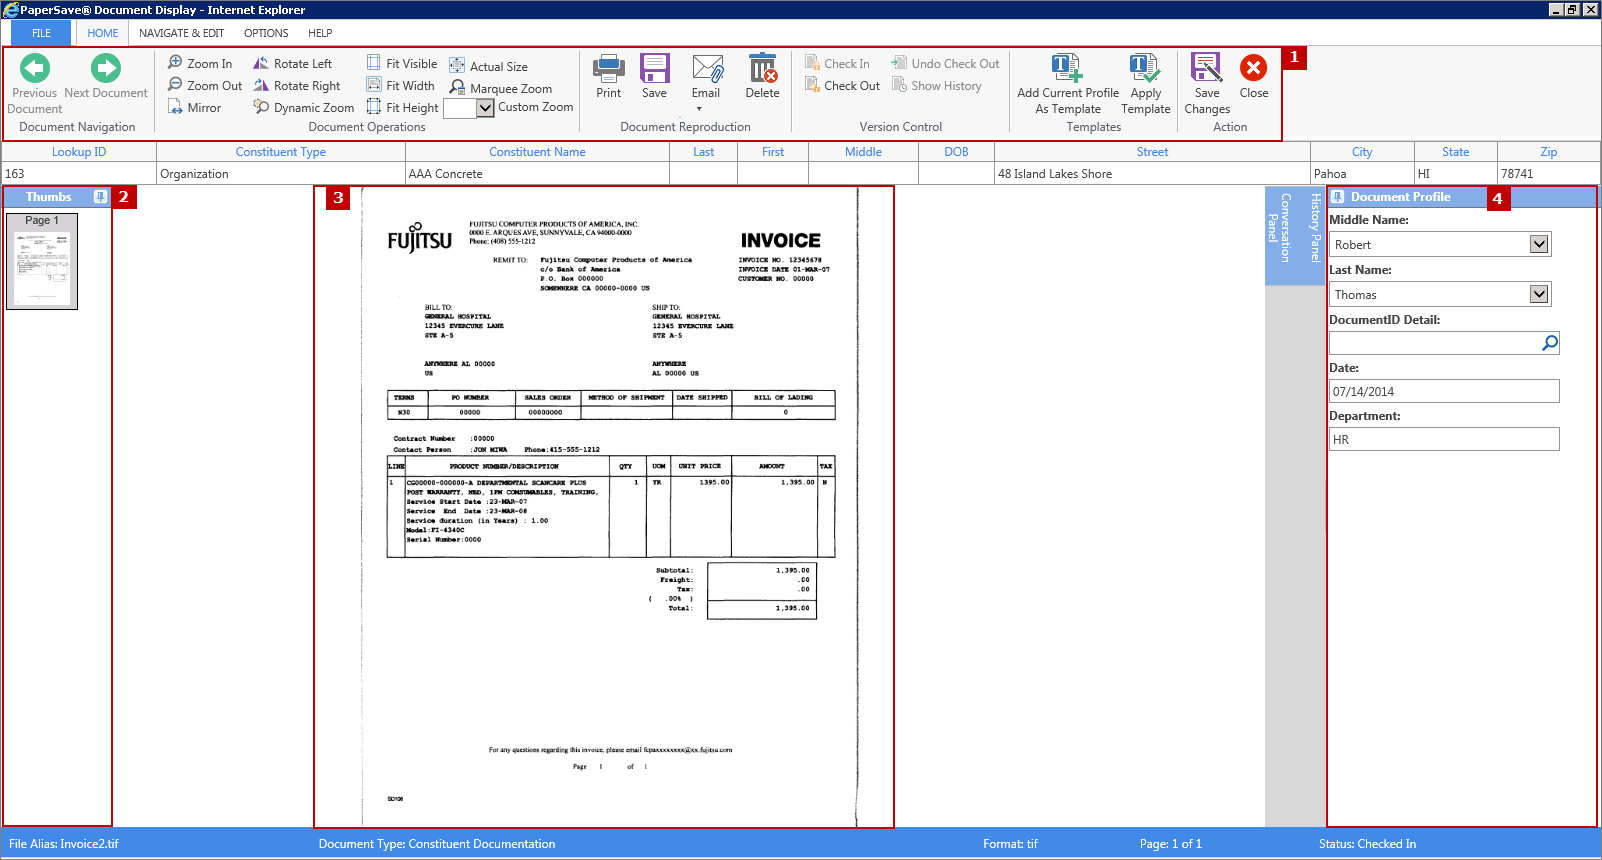Activate Marquee Zoom tool
Image resolution: width=1602 pixels, height=860 pixels.
(x=500, y=88)
